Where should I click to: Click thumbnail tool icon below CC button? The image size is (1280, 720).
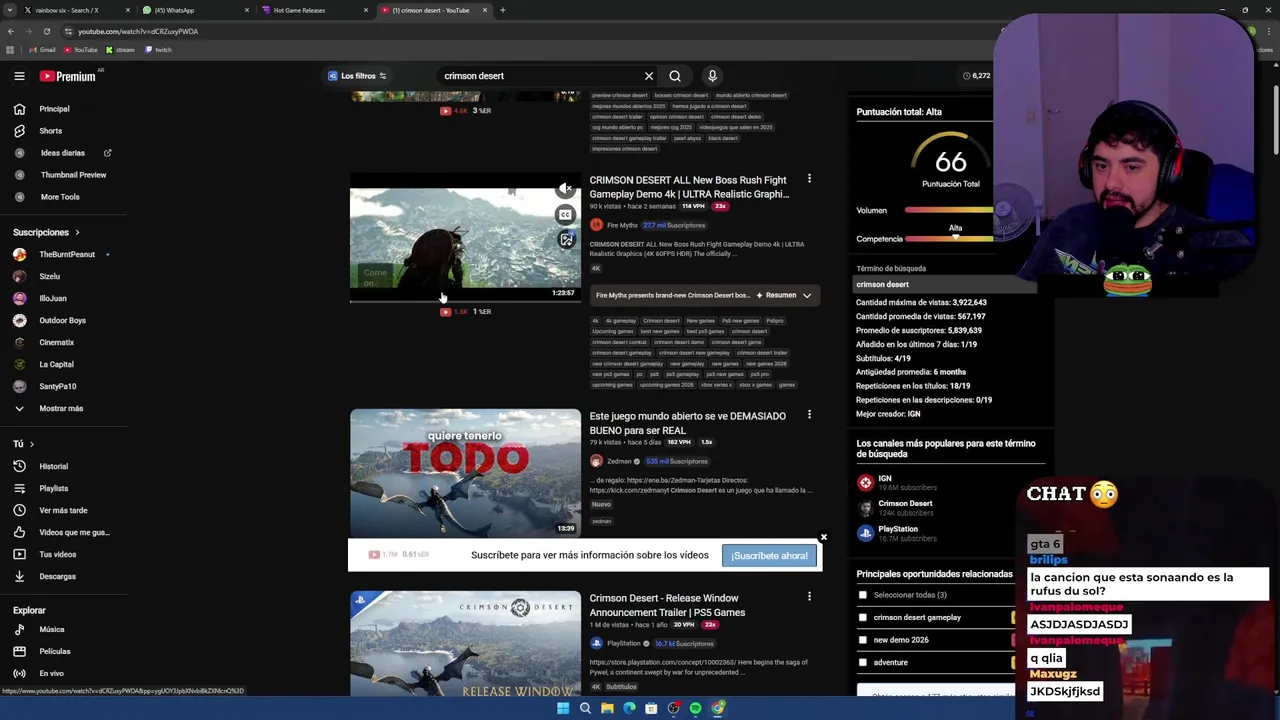tap(566, 240)
